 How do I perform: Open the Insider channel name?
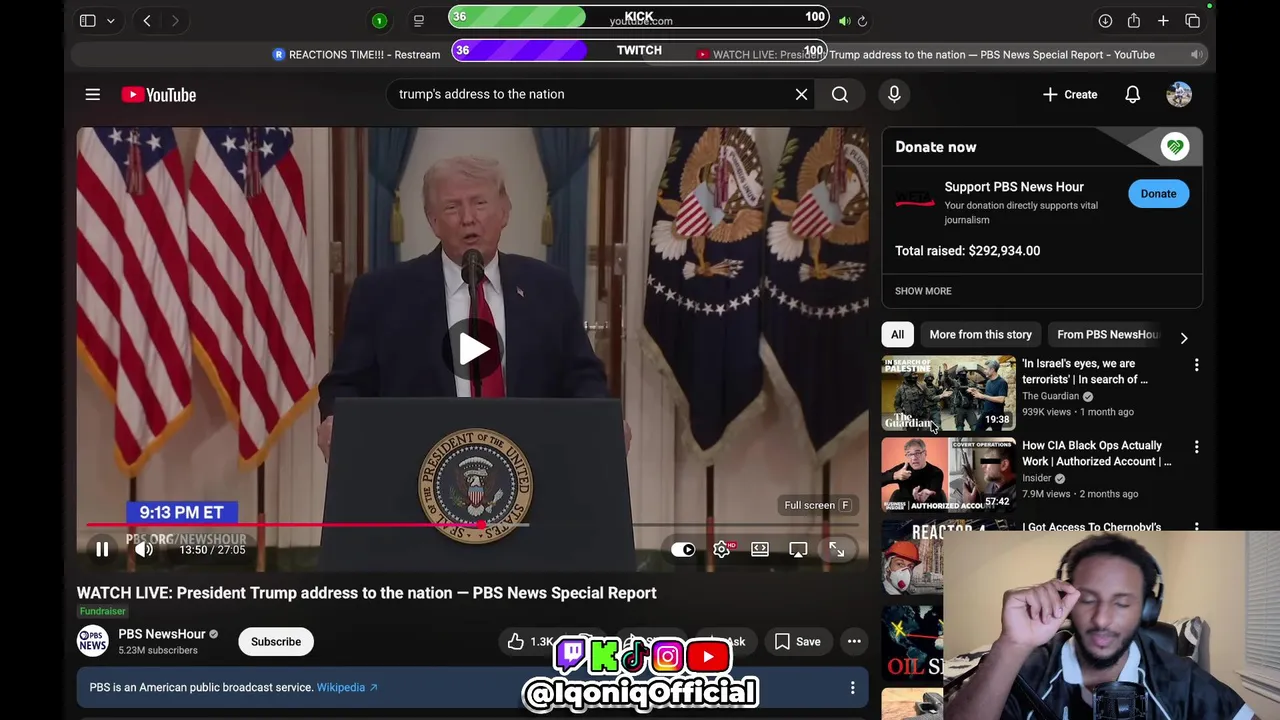pyautogui.click(x=1037, y=478)
